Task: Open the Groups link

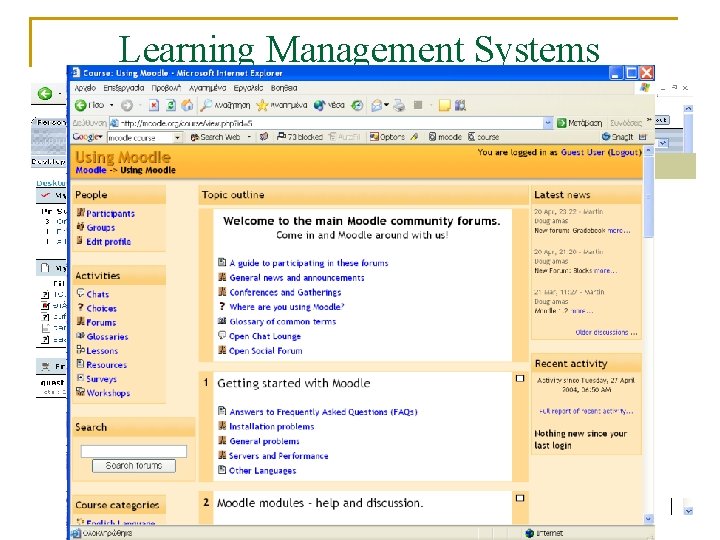Action: click(101, 227)
